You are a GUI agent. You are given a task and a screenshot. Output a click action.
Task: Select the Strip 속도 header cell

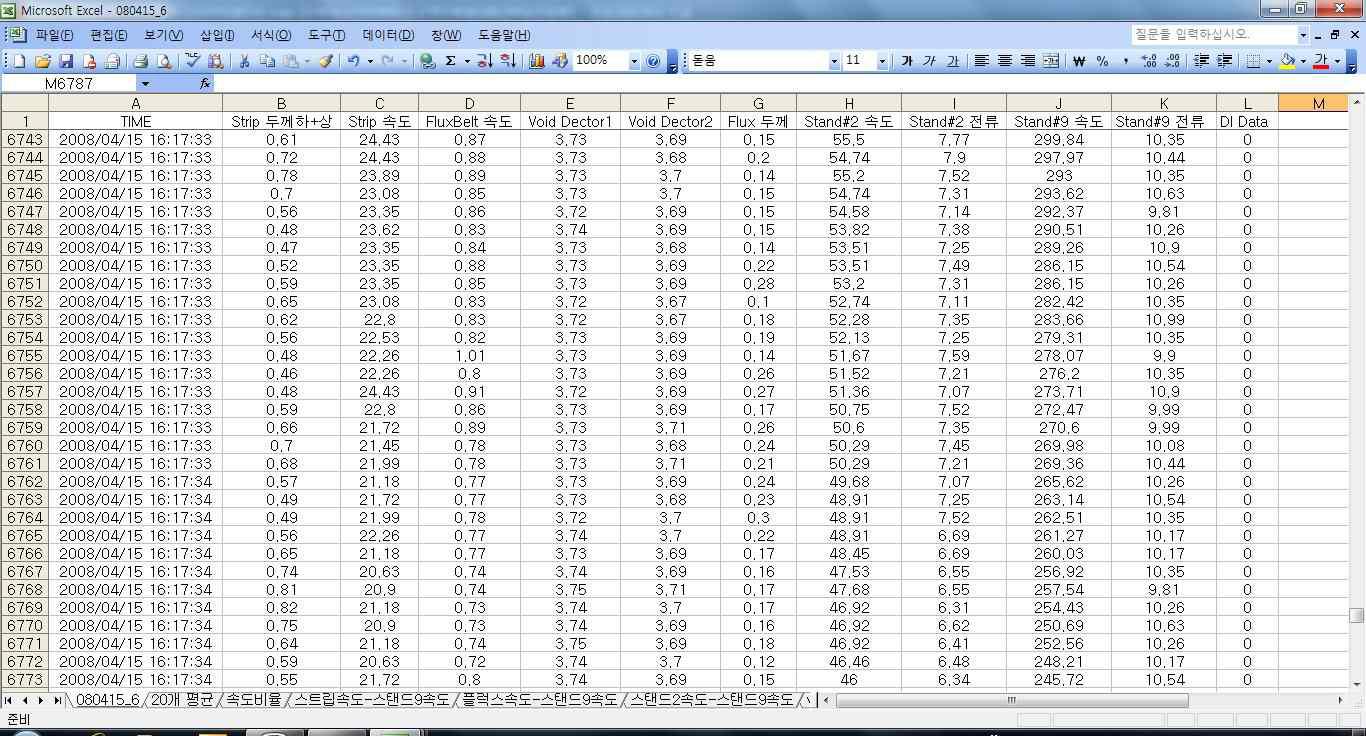[380, 121]
